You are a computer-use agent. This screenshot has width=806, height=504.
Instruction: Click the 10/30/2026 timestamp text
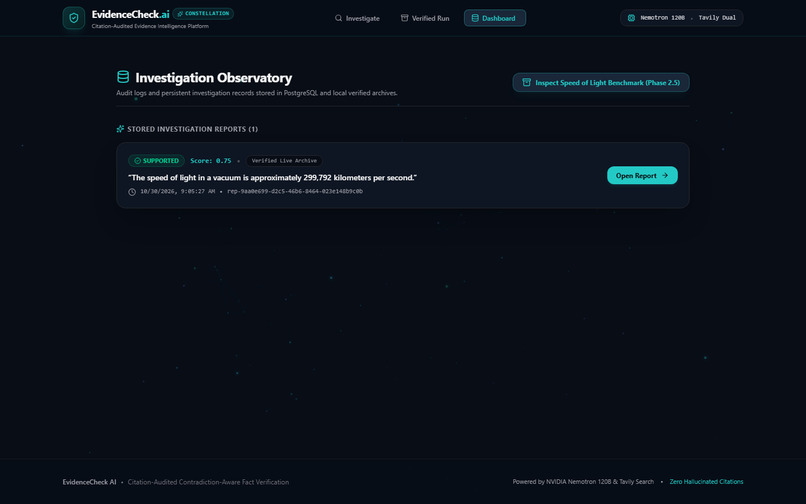[177, 191]
